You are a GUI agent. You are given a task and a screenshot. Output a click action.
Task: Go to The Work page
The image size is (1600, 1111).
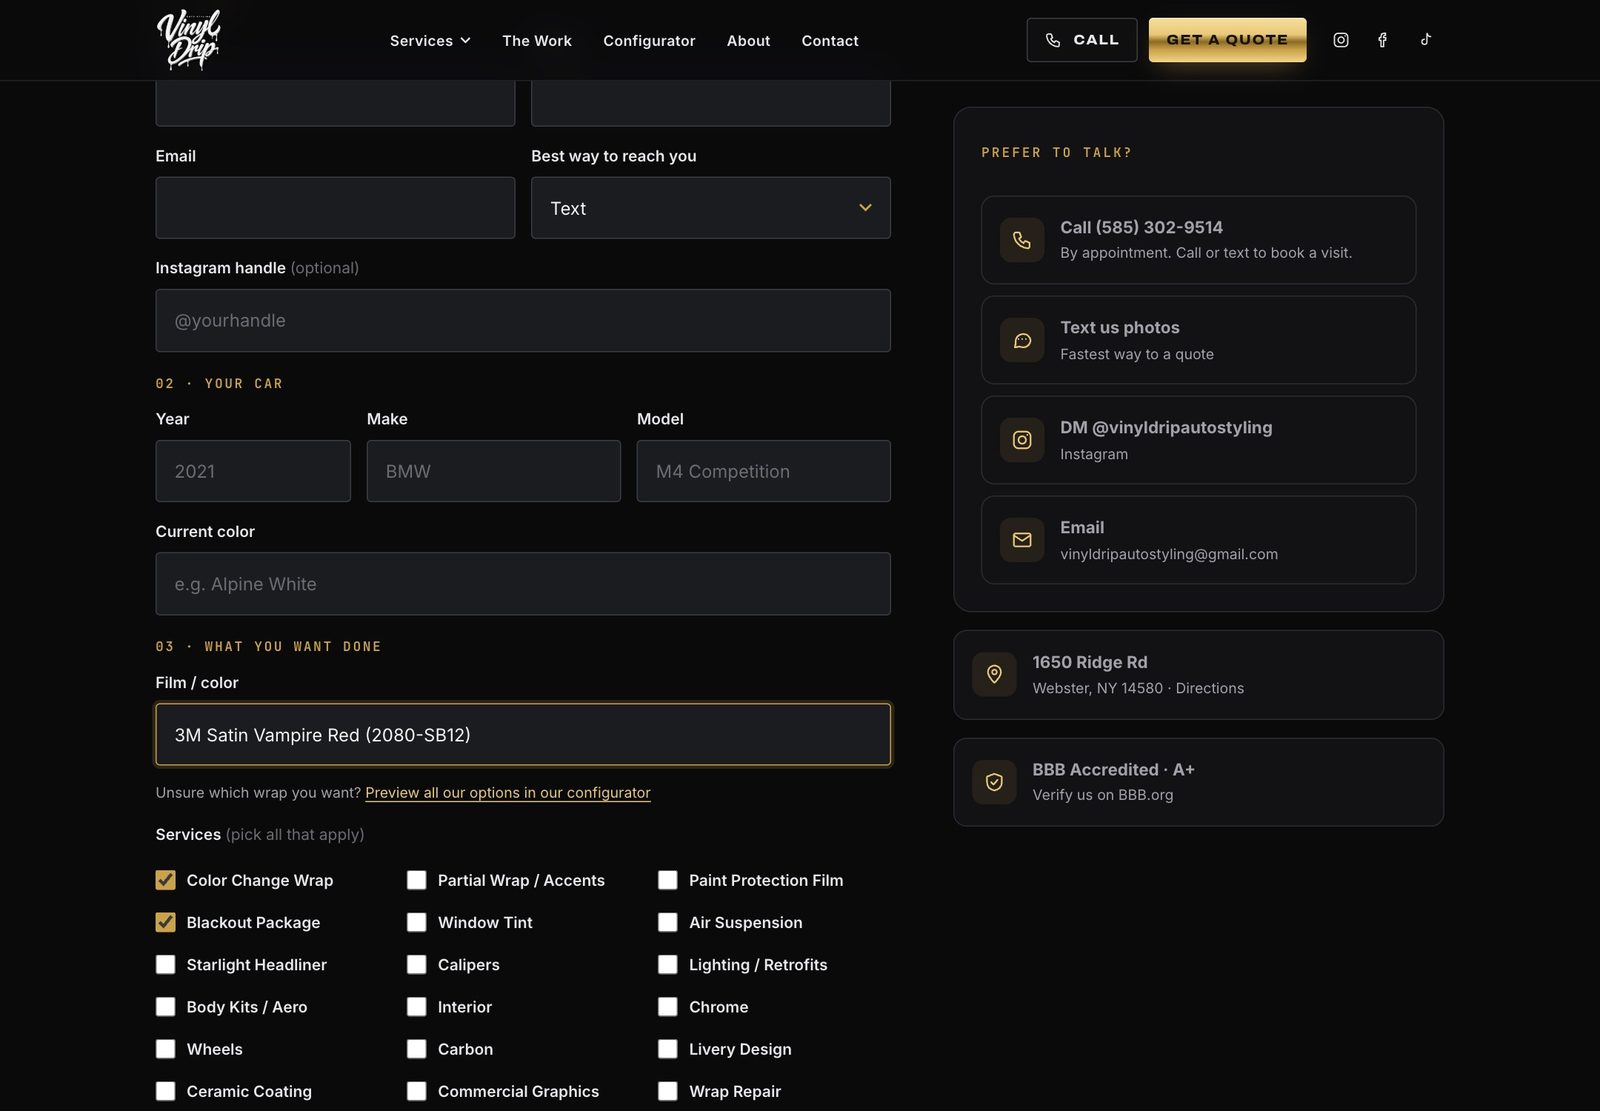pyautogui.click(x=537, y=41)
